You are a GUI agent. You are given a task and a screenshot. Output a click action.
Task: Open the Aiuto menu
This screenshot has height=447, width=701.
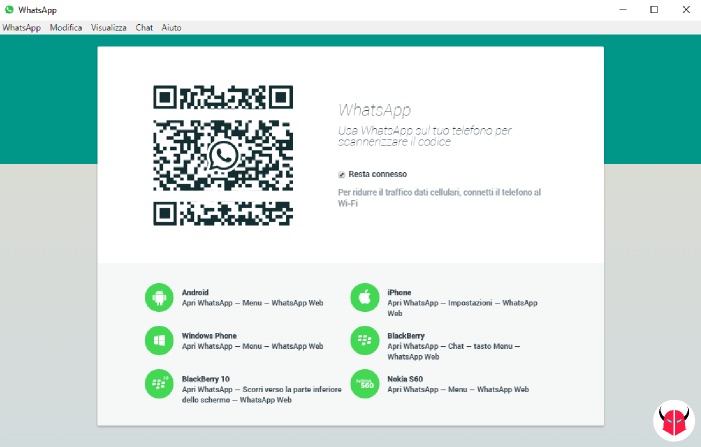[x=171, y=28]
